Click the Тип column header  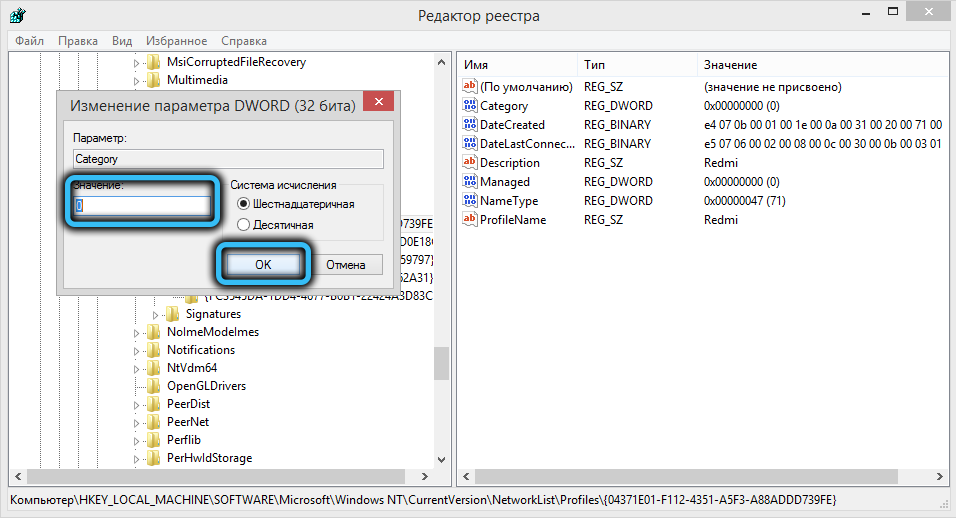pos(595,65)
